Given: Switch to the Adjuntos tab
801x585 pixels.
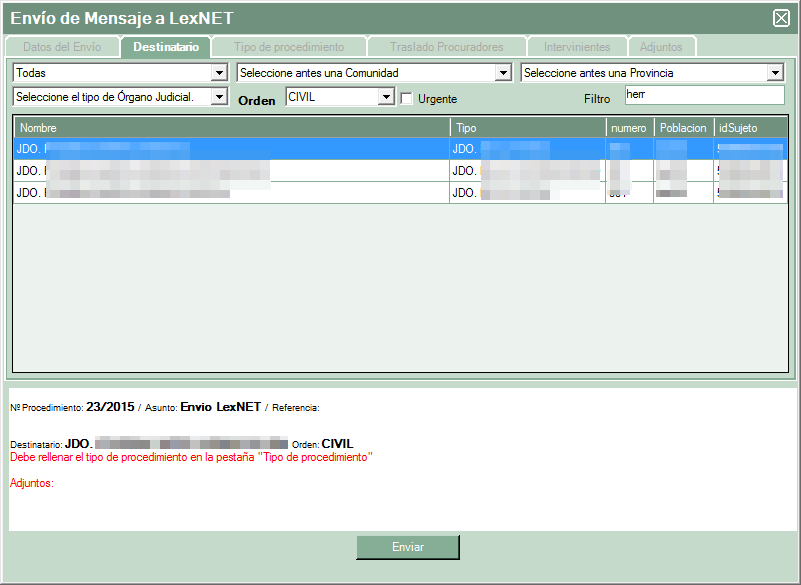Looking at the screenshot, I should click(661, 47).
